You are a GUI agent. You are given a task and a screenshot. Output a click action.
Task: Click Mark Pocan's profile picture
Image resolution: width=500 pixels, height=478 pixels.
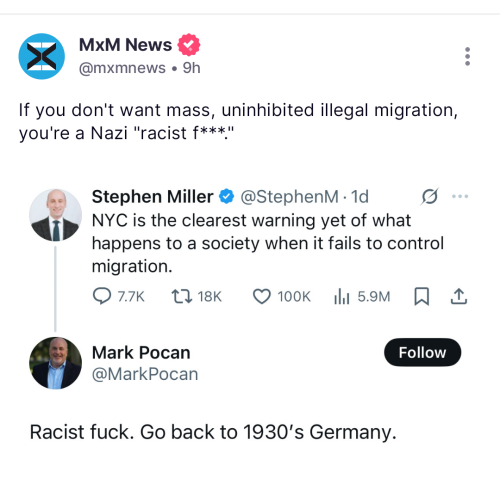coord(55,363)
